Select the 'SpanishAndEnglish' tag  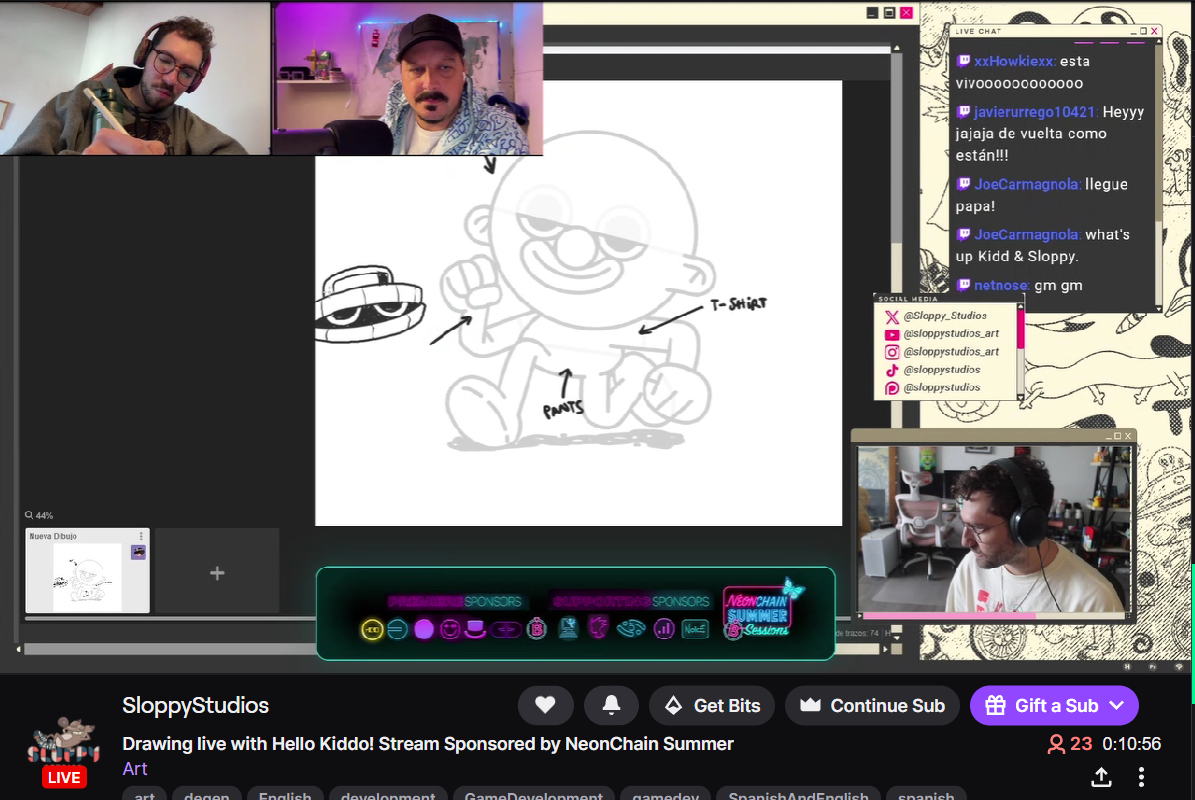pyautogui.click(x=798, y=795)
